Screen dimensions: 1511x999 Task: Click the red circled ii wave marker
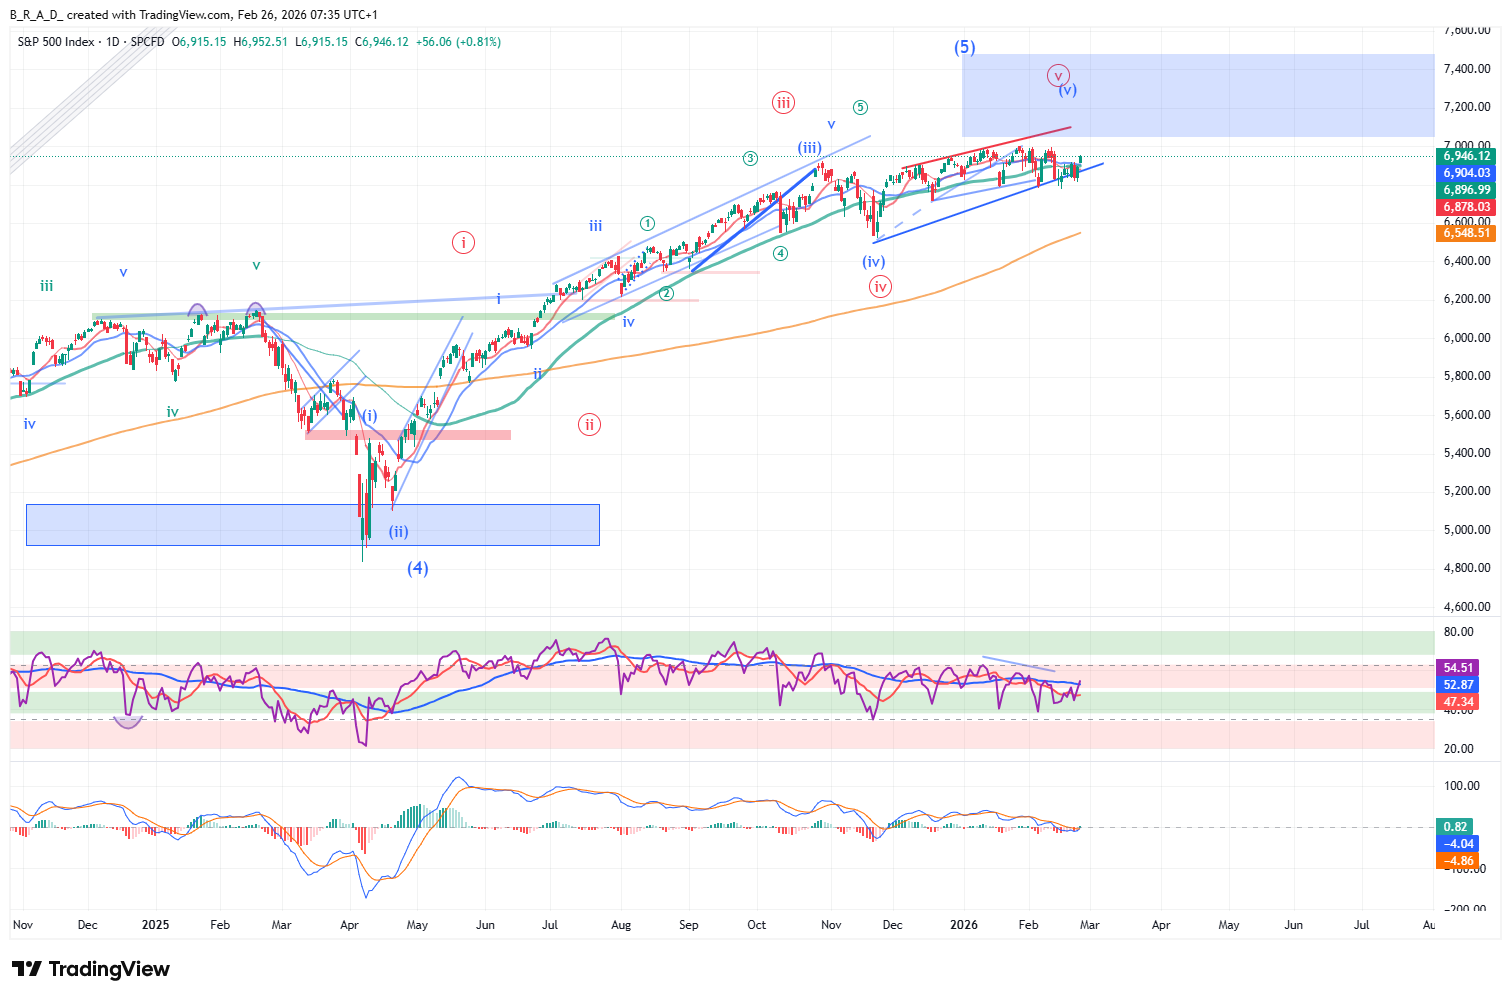coord(589,425)
